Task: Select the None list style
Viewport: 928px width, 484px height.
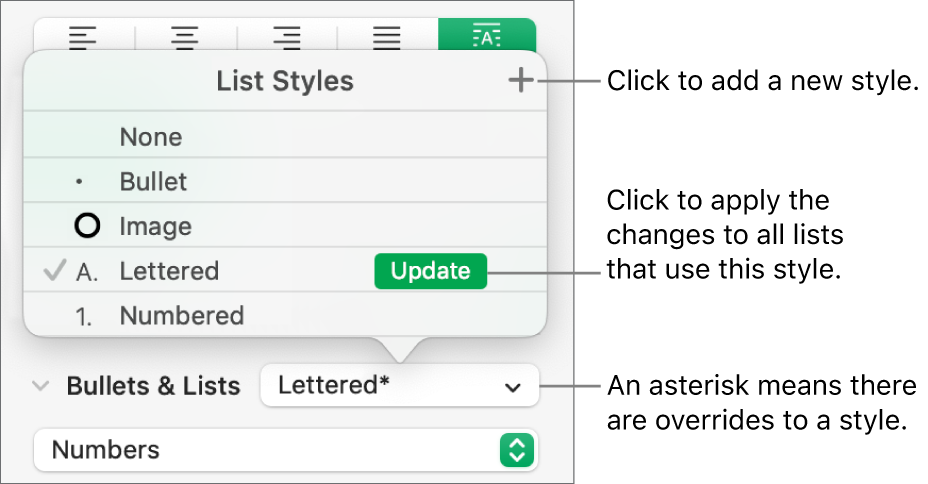Action: point(151,137)
